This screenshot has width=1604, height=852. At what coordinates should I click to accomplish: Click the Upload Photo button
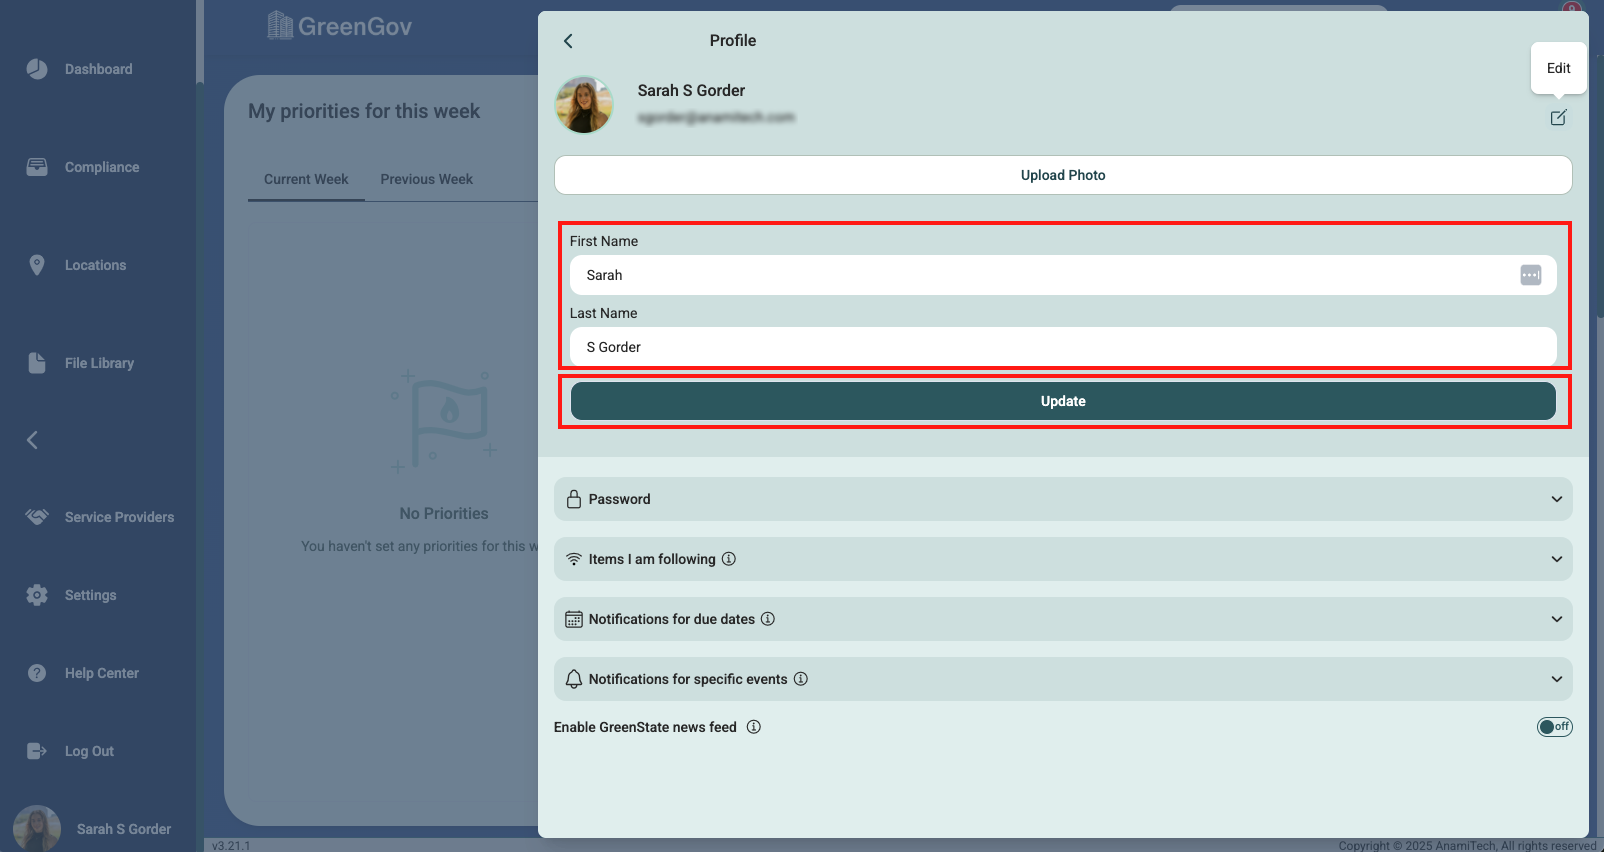tap(1062, 175)
